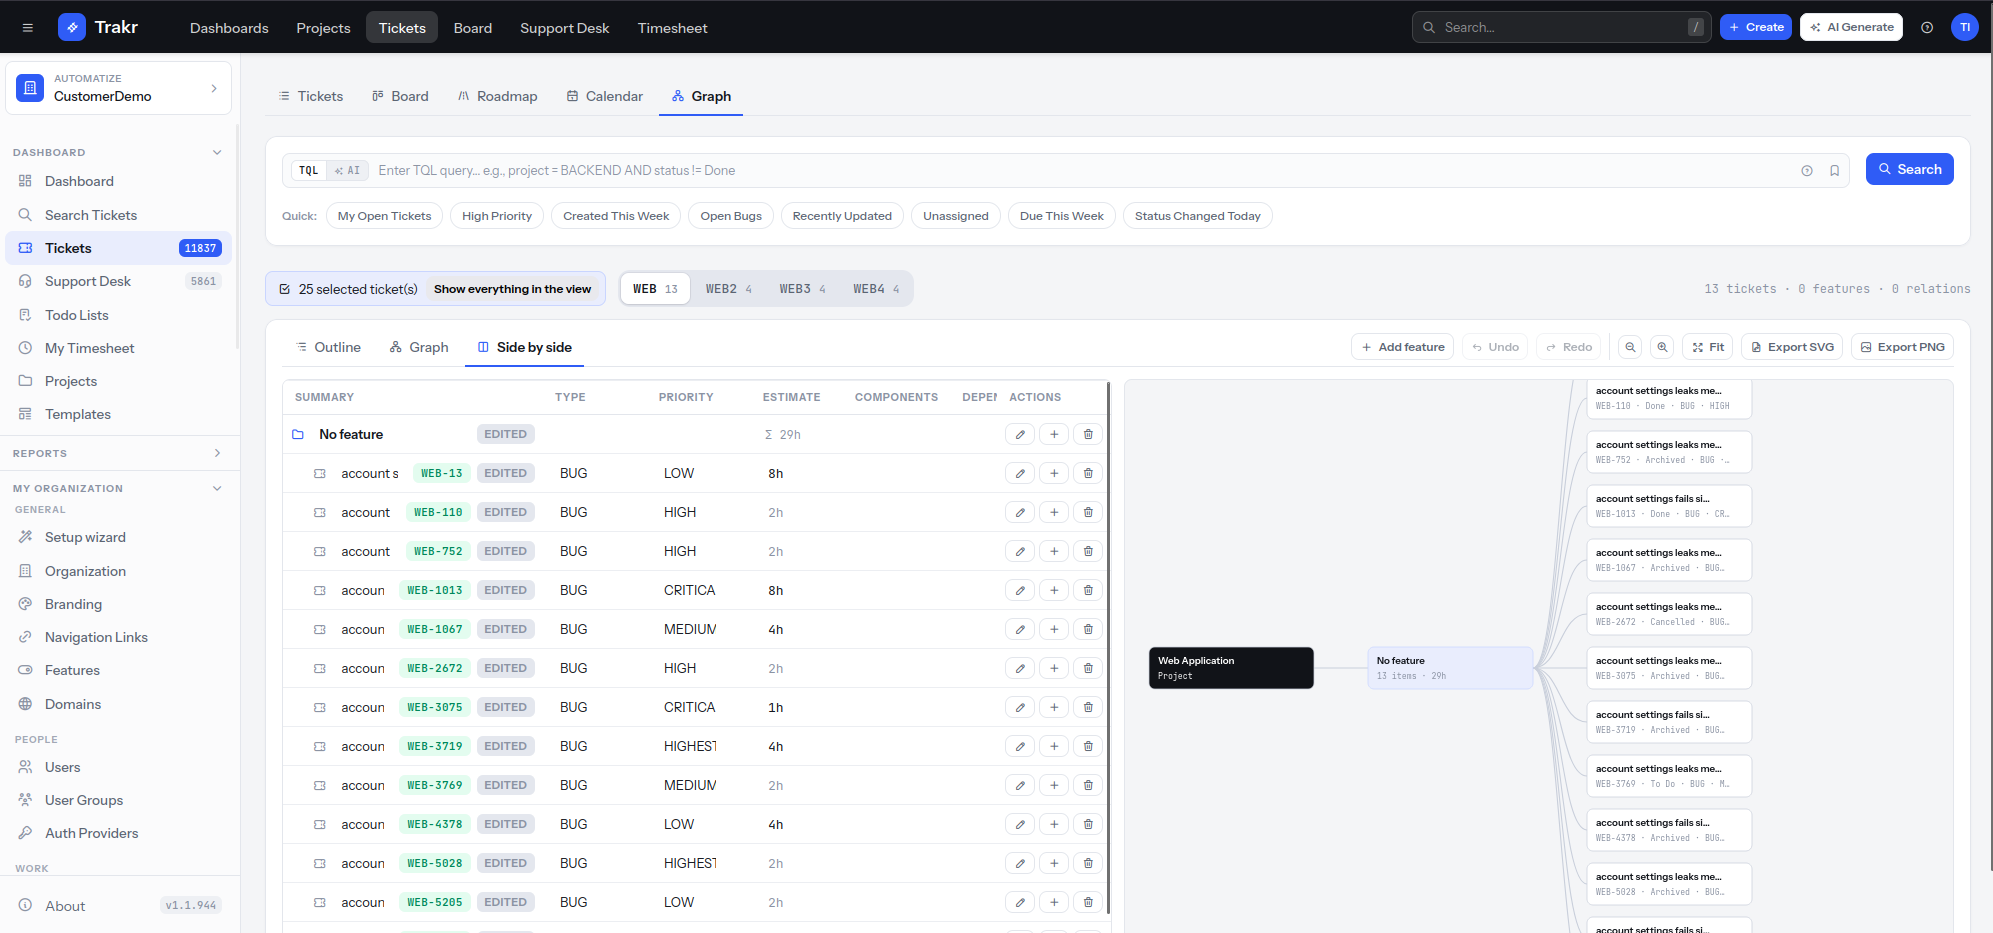This screenshot has height=933, width=1993.
Task: Click the hamburger menu icon
Action: pos(28,28)
